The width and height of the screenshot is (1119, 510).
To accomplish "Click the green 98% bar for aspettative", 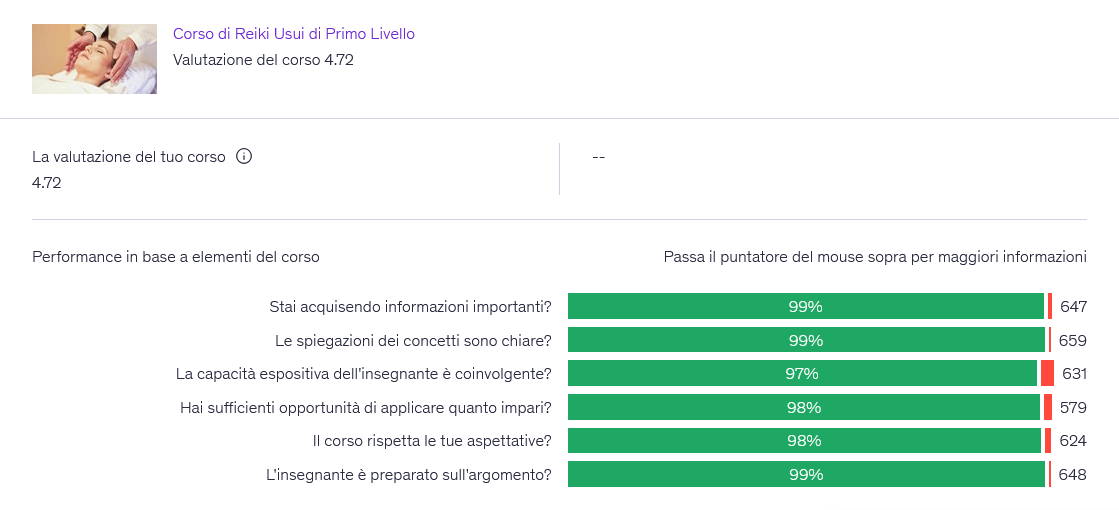I will click(805, 441).
